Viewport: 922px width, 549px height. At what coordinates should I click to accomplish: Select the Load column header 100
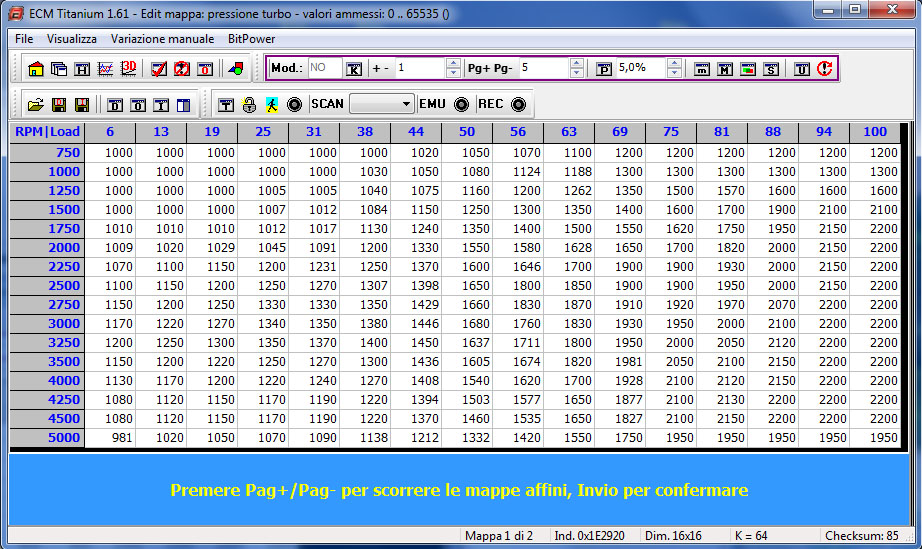pos(875,132)
